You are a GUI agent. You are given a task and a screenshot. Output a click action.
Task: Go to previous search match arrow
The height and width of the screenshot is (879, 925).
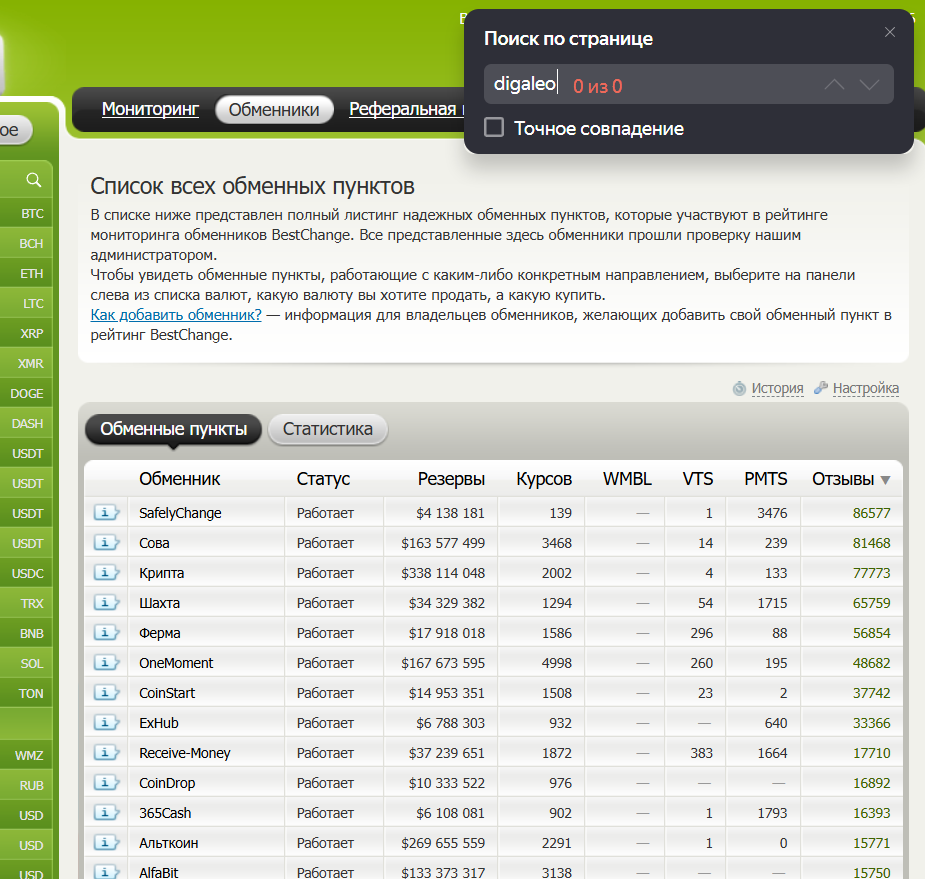[x=834, y=85]
